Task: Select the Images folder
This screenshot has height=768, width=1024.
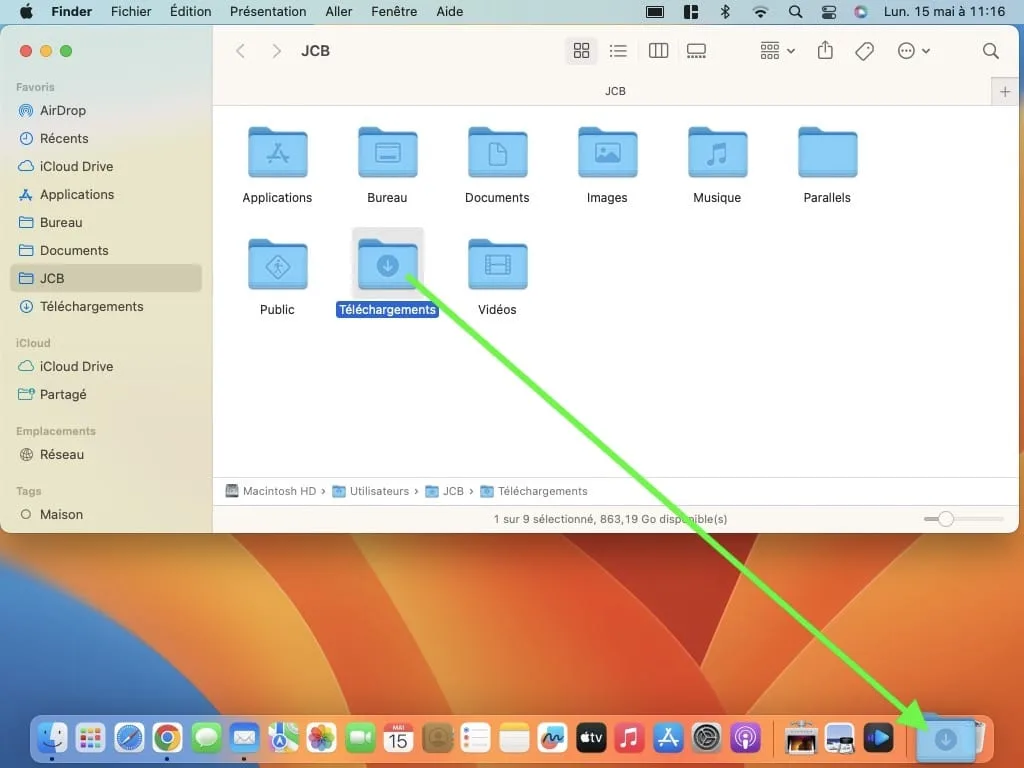Action: (607, 152)
